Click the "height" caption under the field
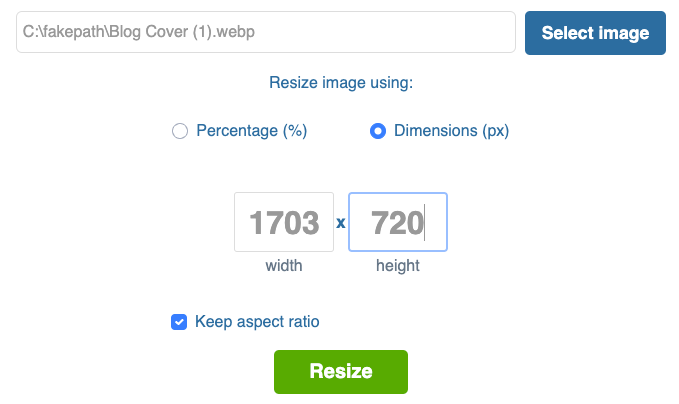This screenshot has width=679, height=404. click(397, 266)
